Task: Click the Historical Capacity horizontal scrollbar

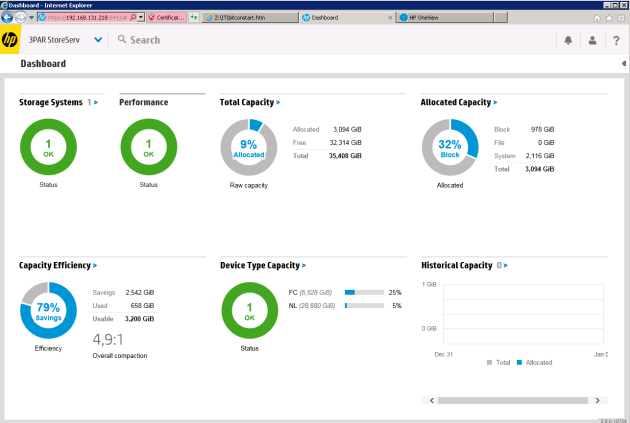Action: coord(520,400)
